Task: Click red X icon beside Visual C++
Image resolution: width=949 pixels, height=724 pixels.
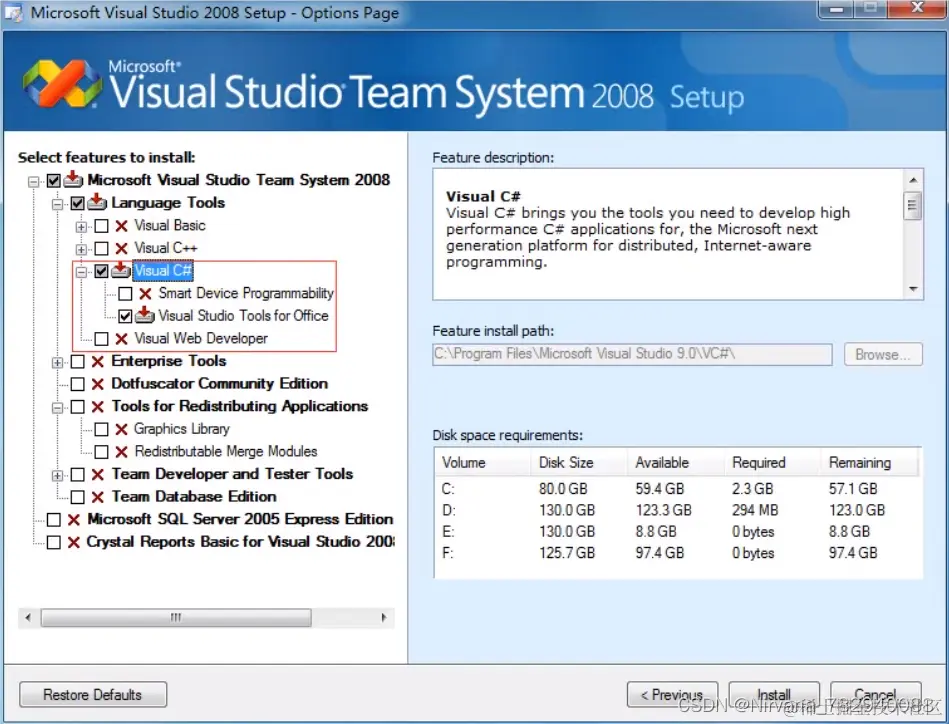Action: click(121, 248)
